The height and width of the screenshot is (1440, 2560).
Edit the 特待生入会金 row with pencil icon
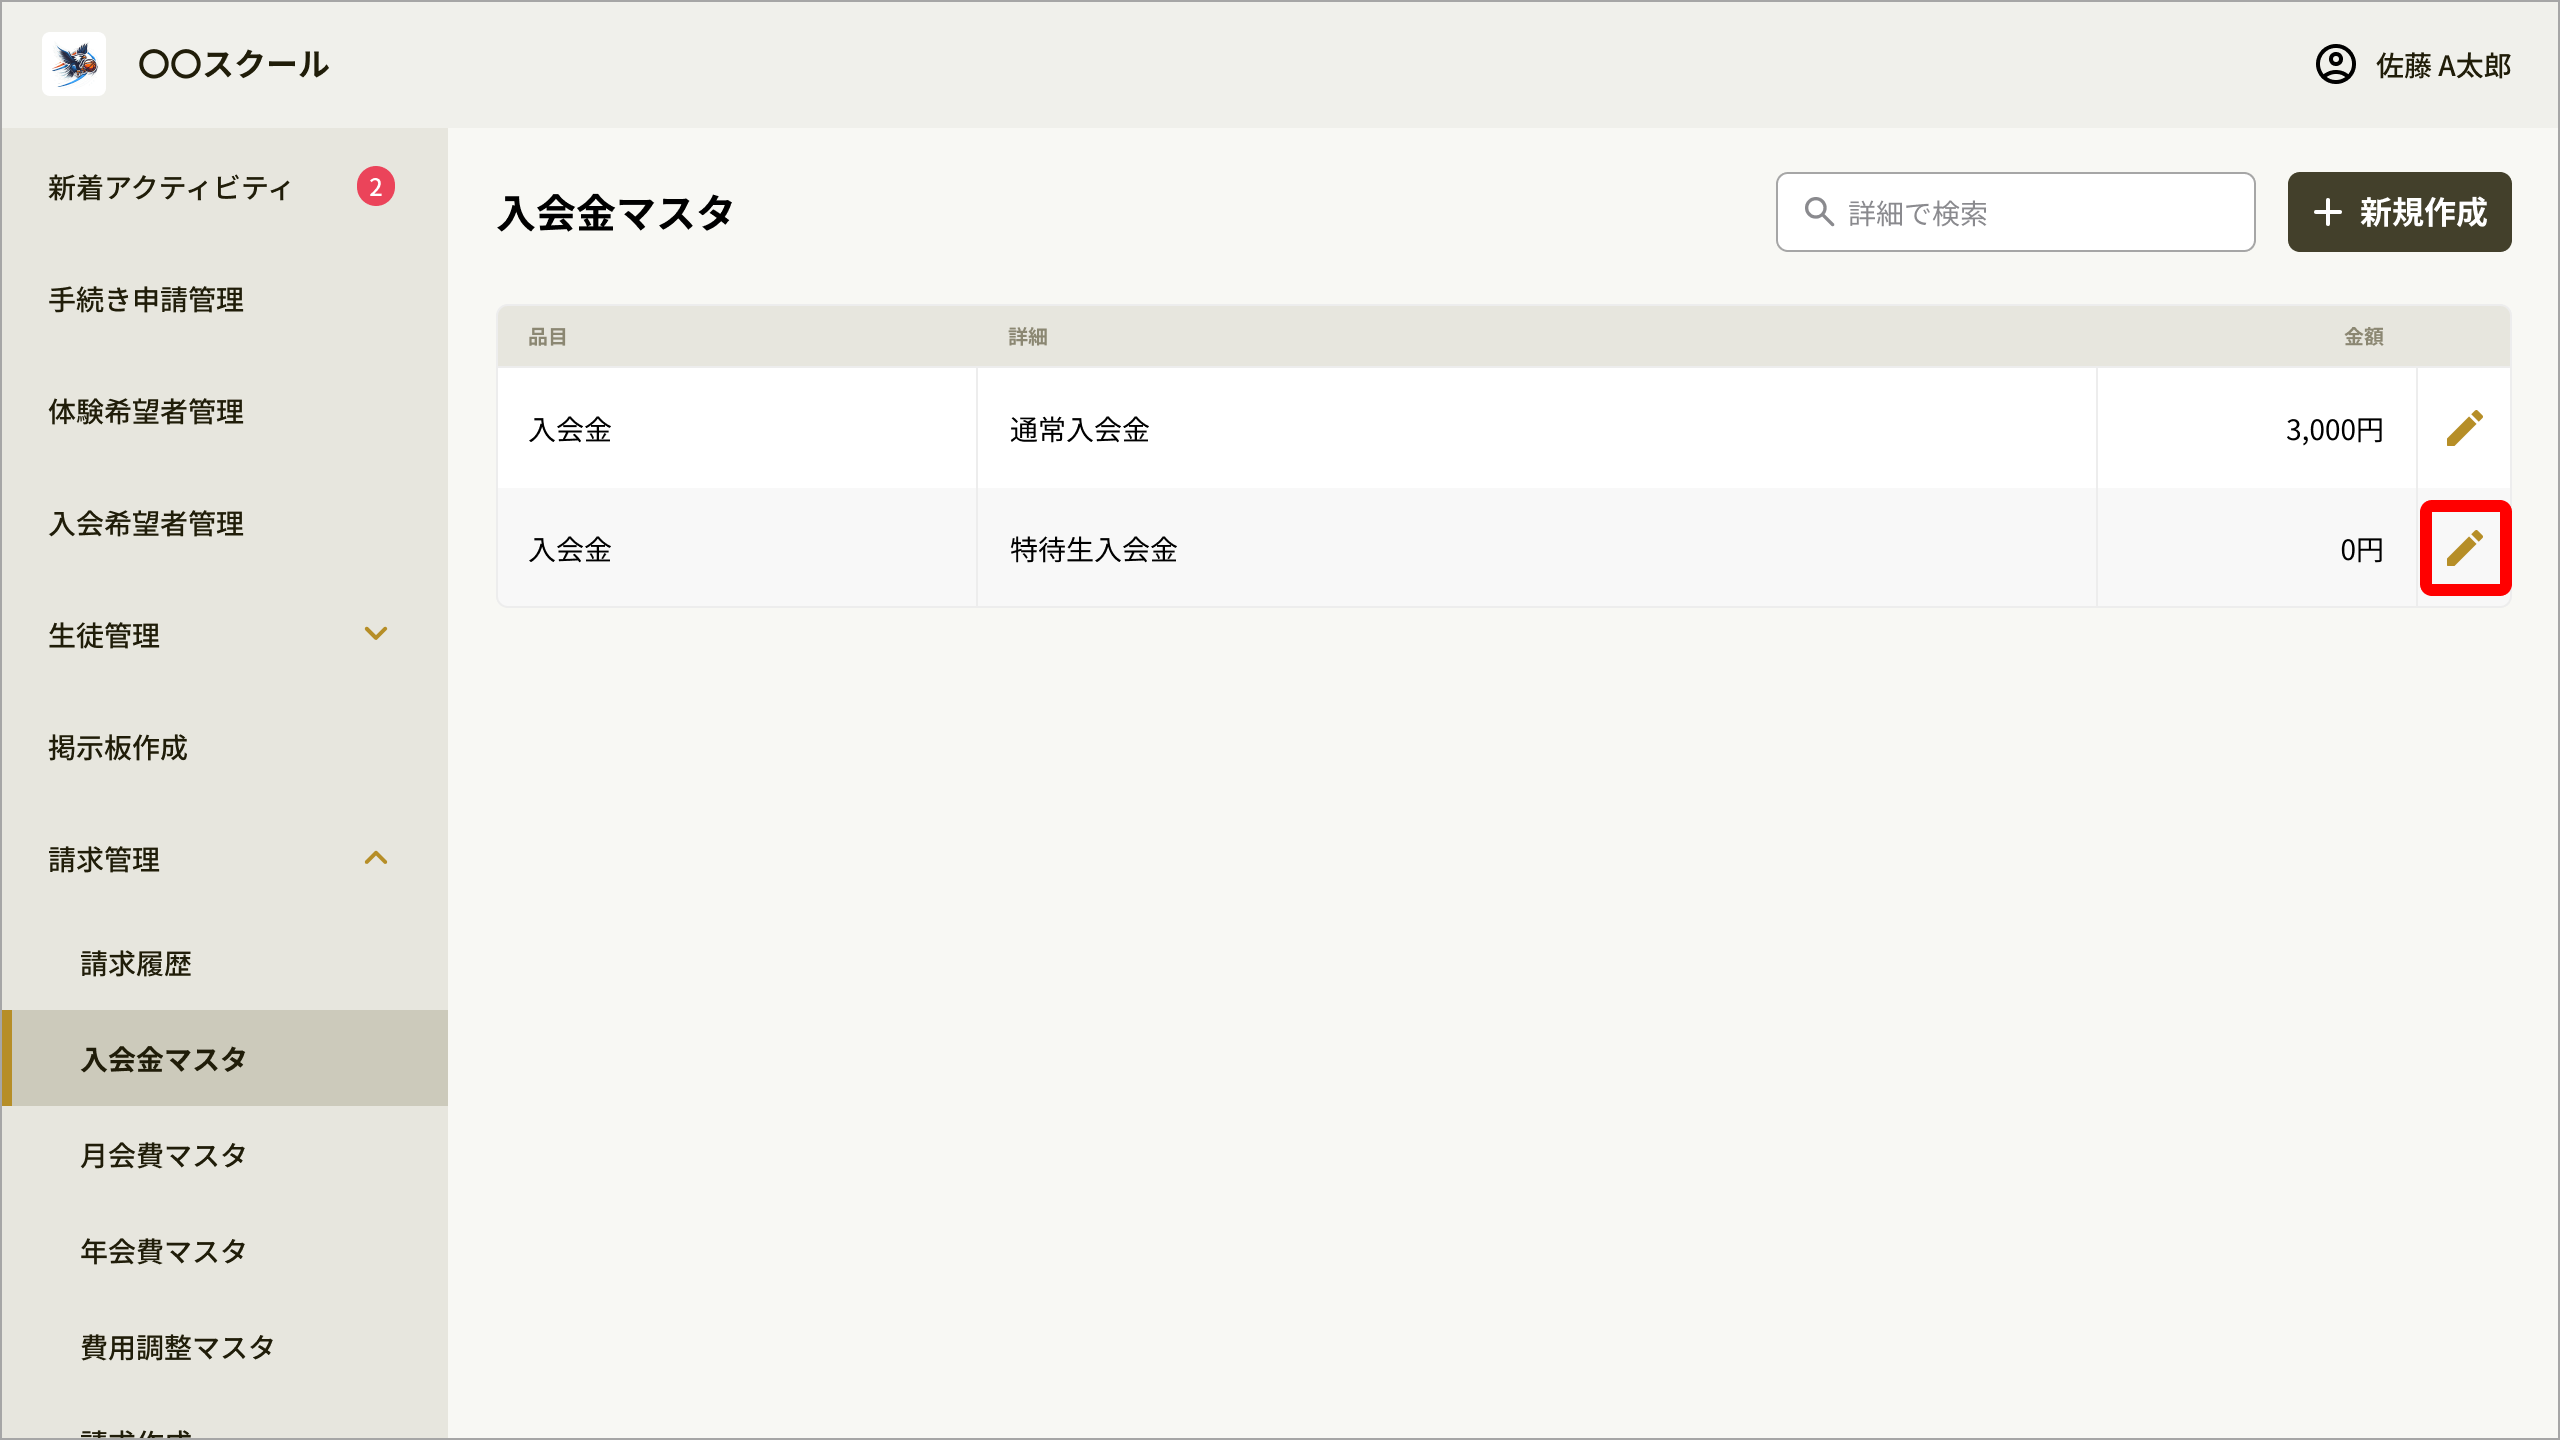pos(2464,548)
